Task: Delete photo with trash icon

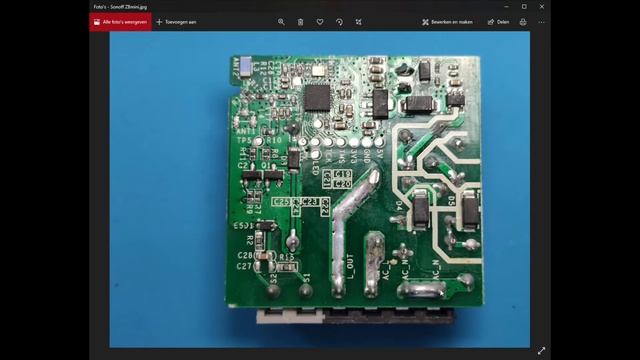Action: (300, 22)
